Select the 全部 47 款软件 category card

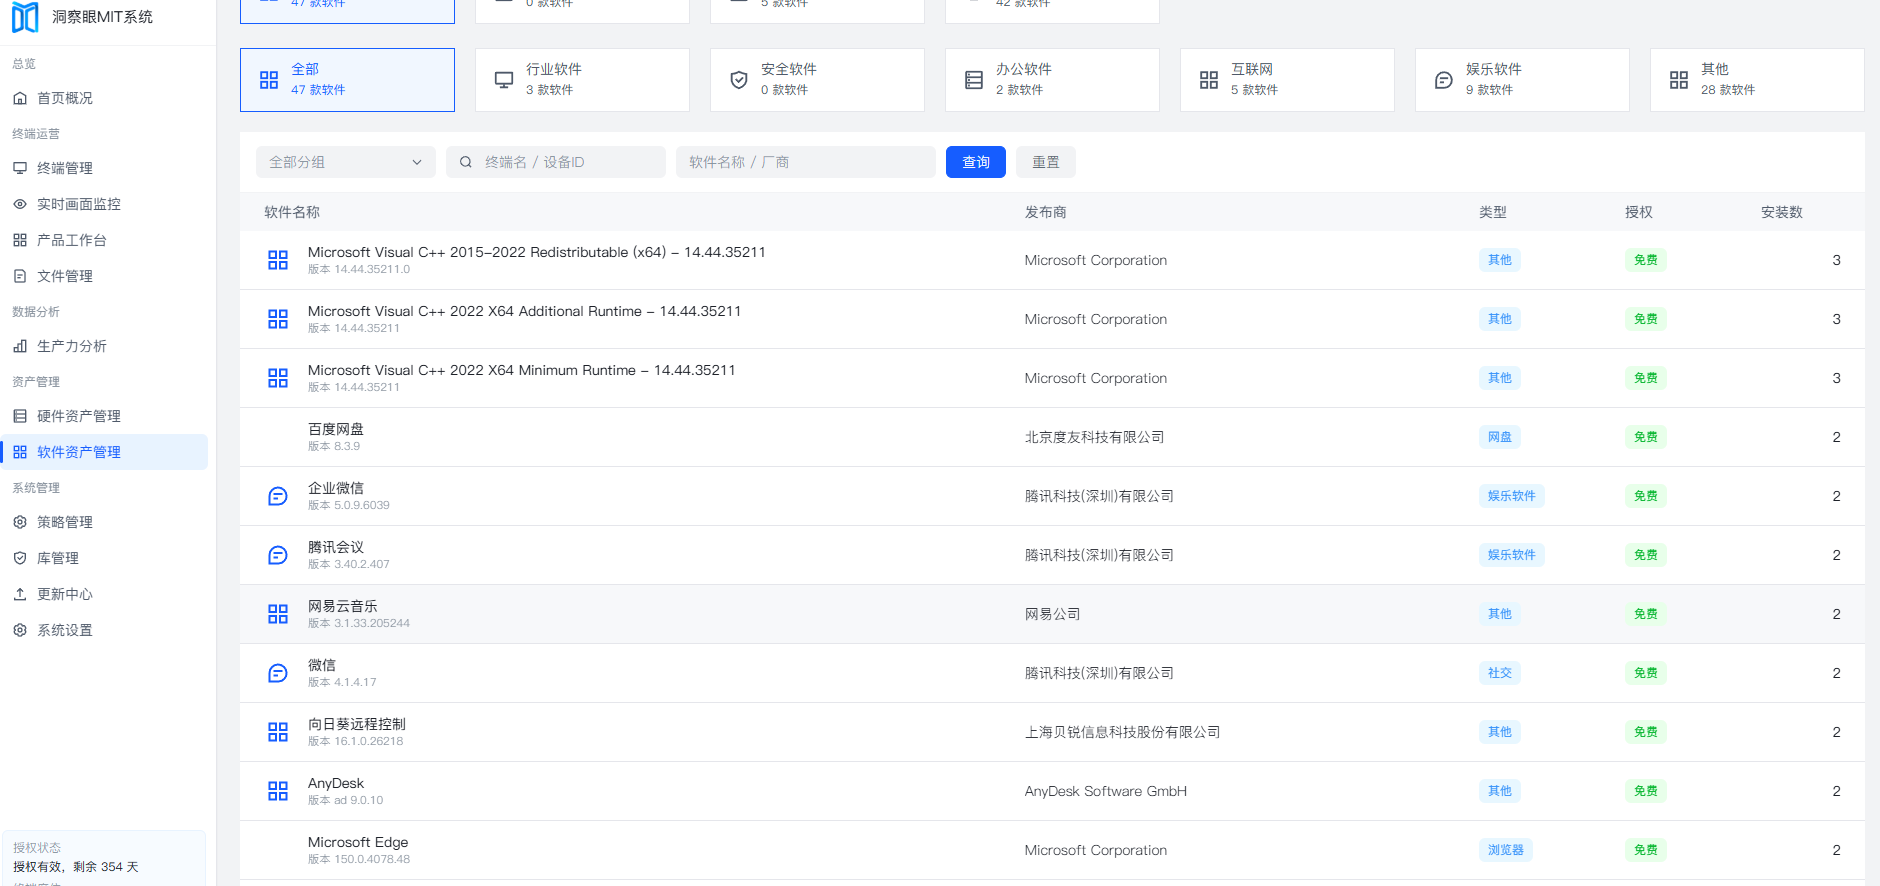pos(347,80)
